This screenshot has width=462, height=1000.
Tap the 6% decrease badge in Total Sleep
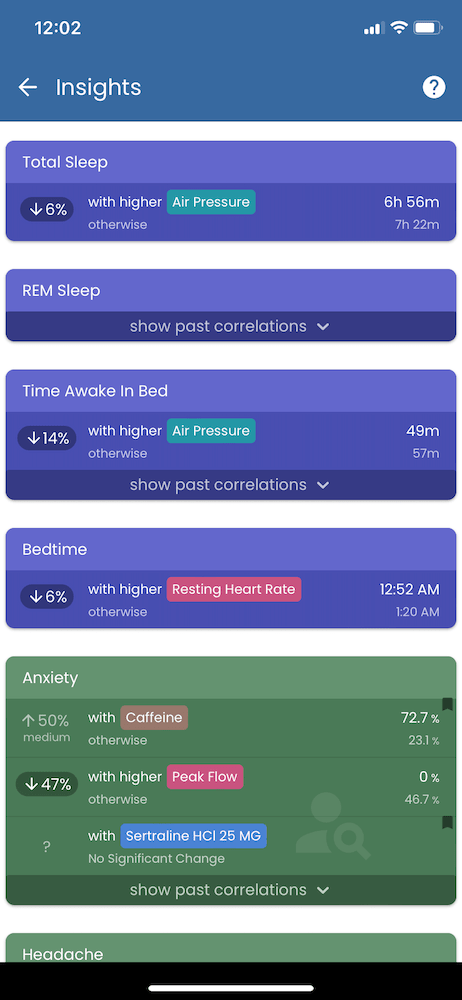[47, 210]
